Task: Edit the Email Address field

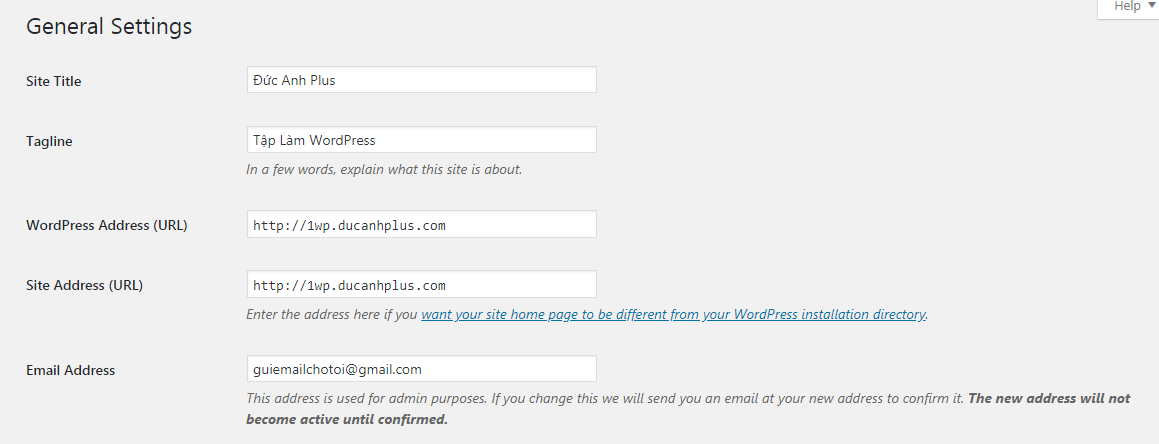Action: point(421,369)
